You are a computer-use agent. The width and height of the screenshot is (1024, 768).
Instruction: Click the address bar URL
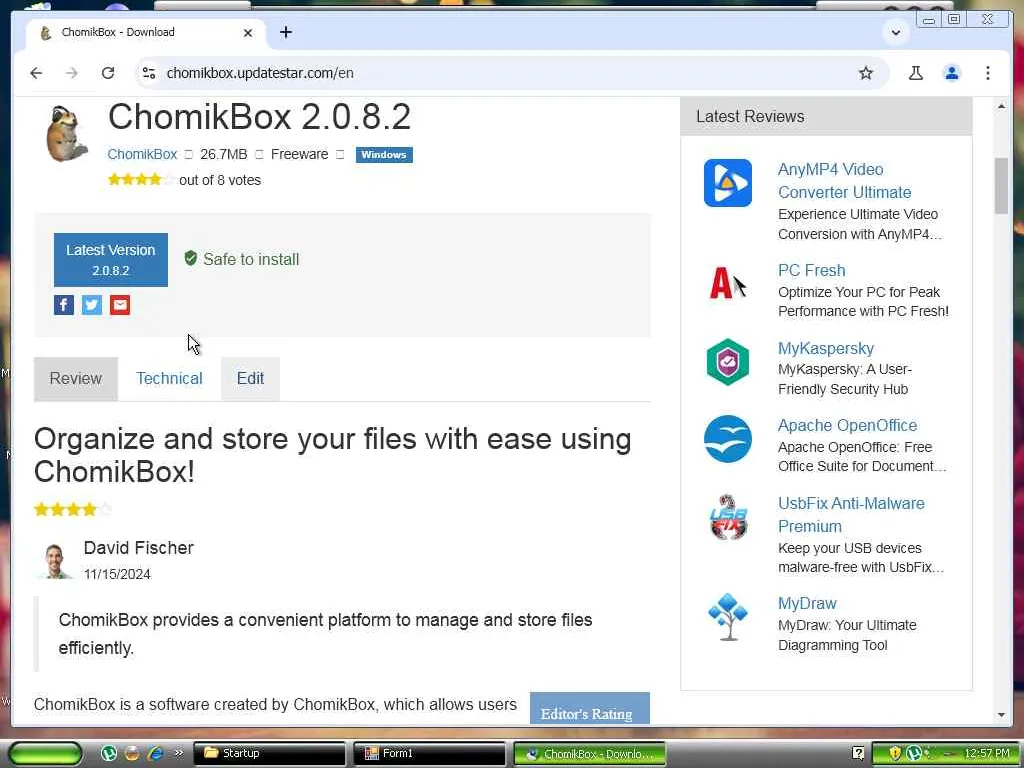[x=260, y=73]
